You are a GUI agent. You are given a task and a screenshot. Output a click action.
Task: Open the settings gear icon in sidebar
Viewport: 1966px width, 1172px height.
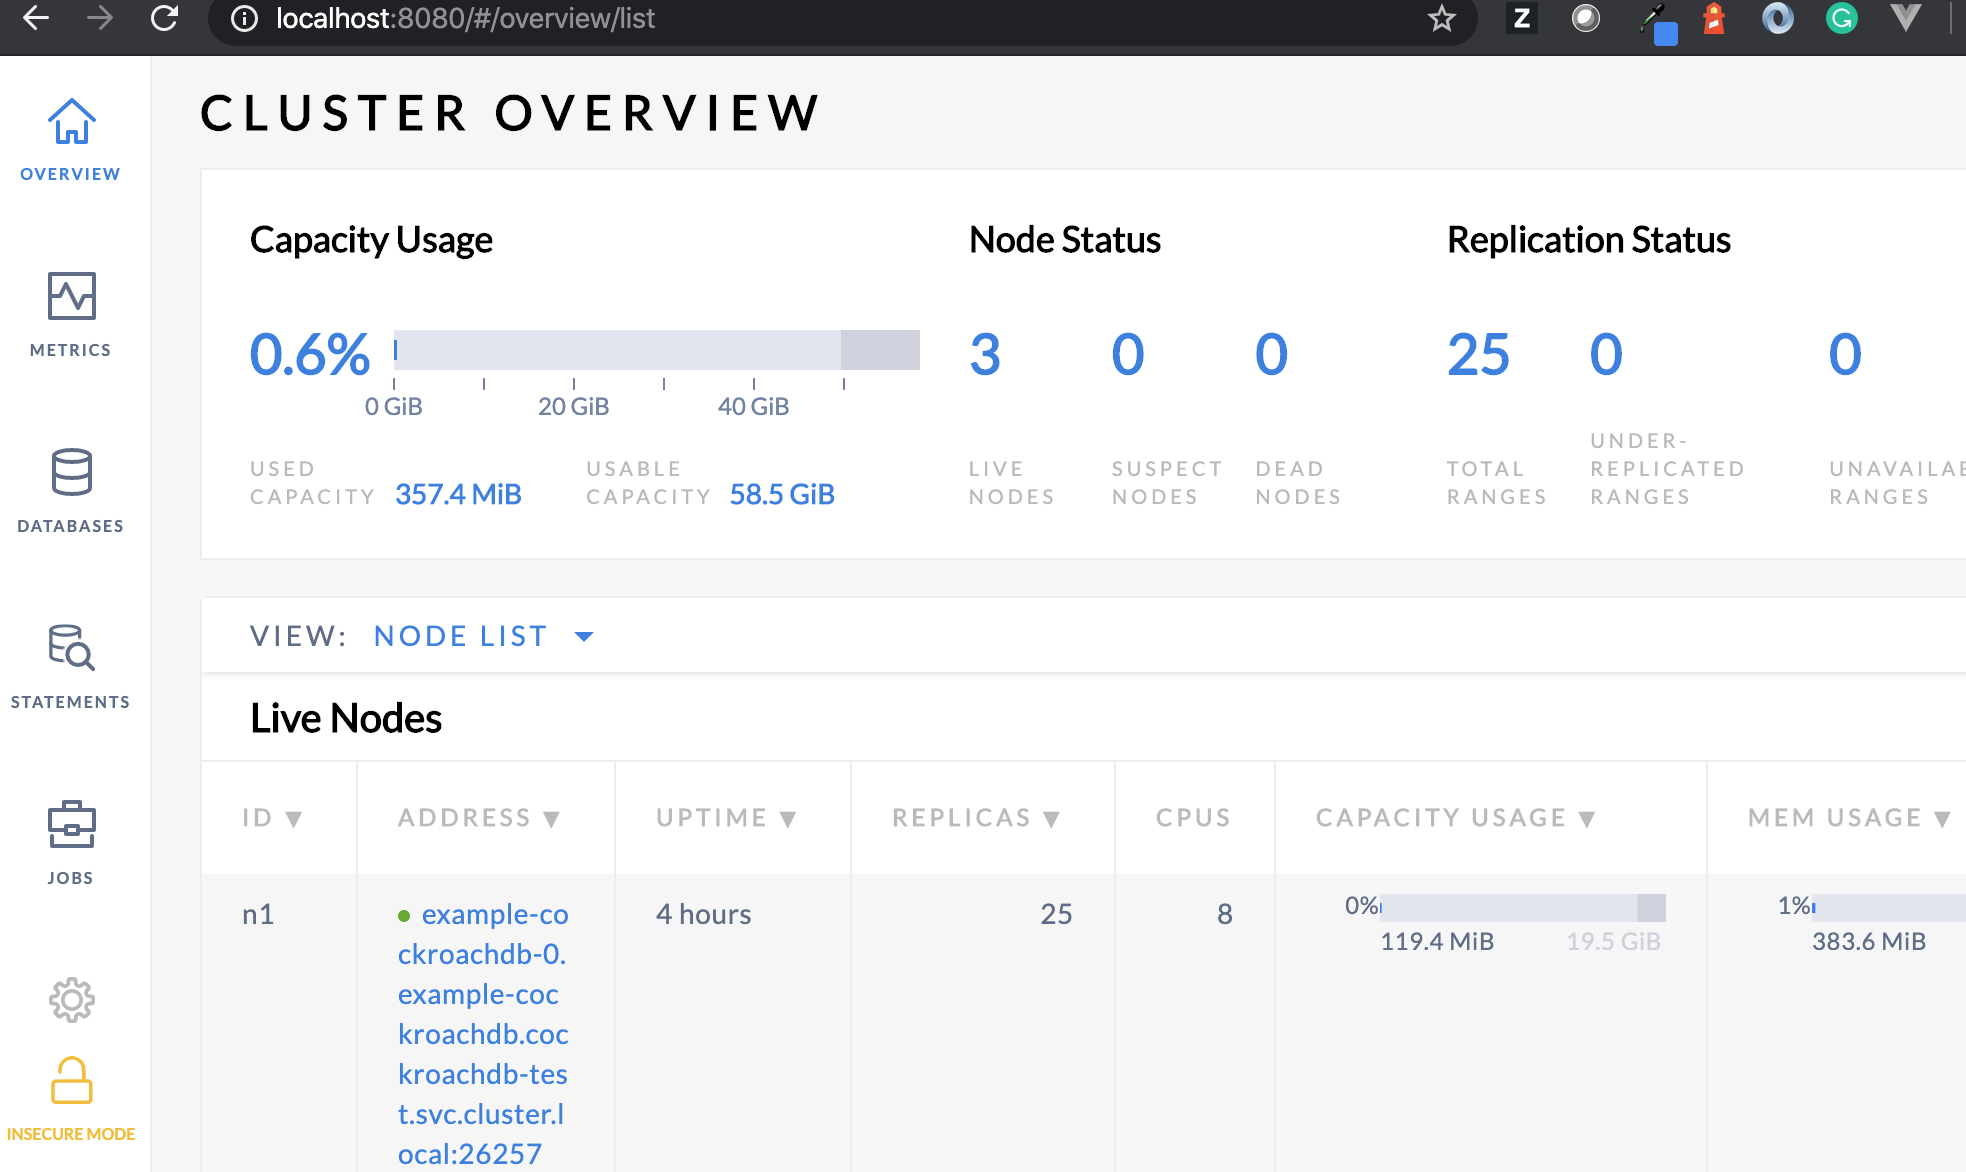[71, 999]
